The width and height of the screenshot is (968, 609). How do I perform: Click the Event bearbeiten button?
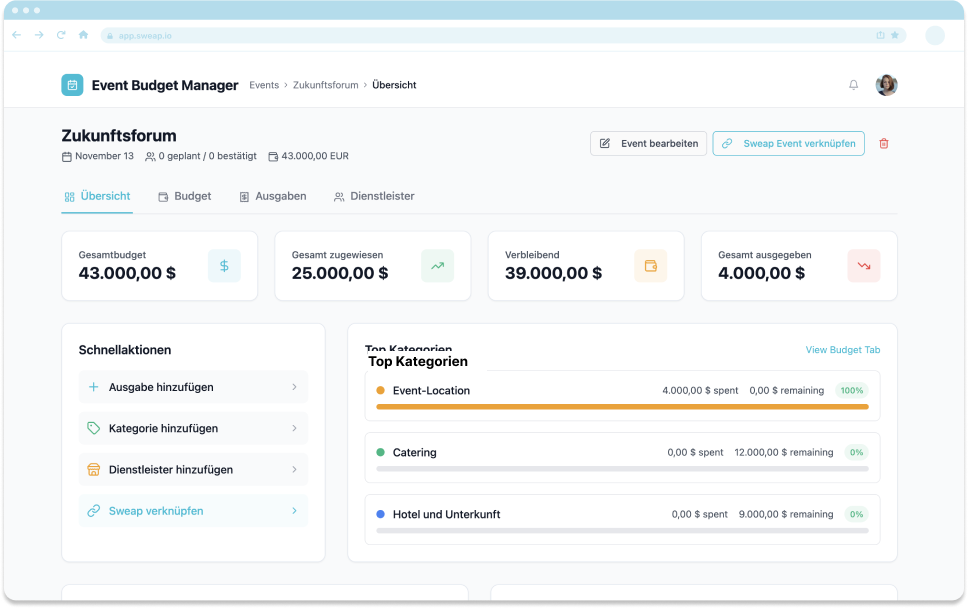click(649, 144)
